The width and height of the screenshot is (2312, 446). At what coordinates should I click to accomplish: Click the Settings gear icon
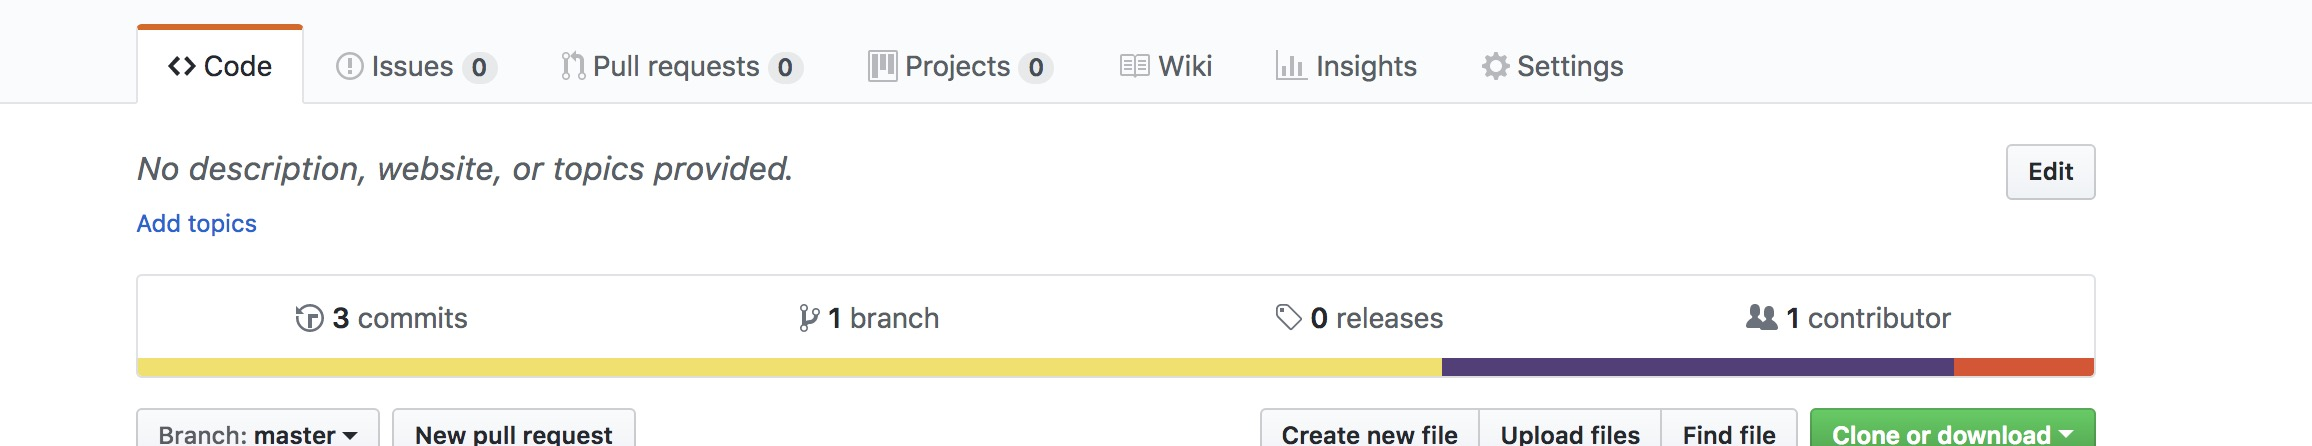coord(1495,66)
